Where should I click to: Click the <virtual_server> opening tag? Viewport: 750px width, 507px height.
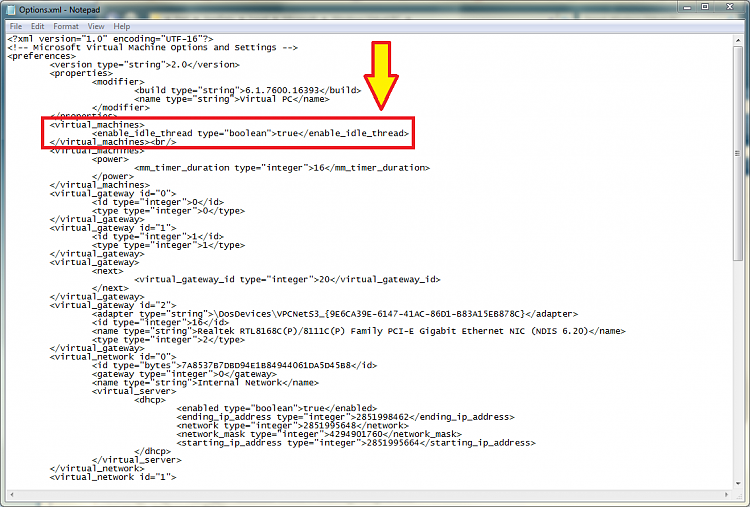(x=134, y=391)
